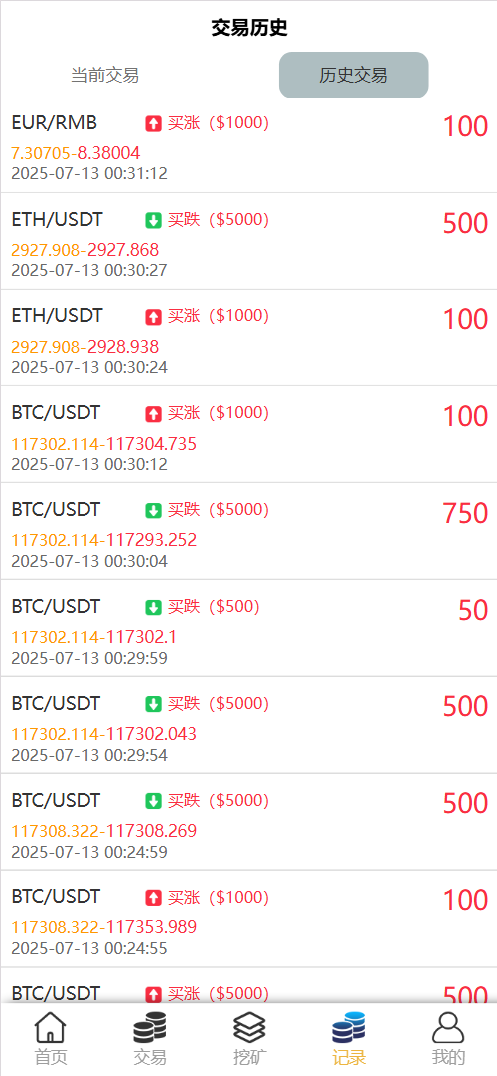Open ETH/USDT 买涨 trade at 00:30:24

point(248,338)
